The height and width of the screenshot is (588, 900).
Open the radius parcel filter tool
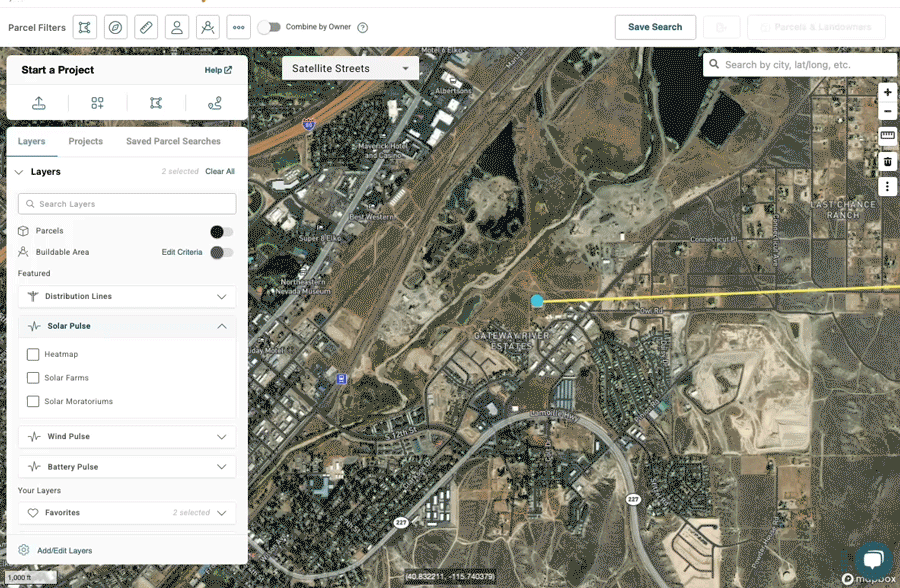(115, 27)
